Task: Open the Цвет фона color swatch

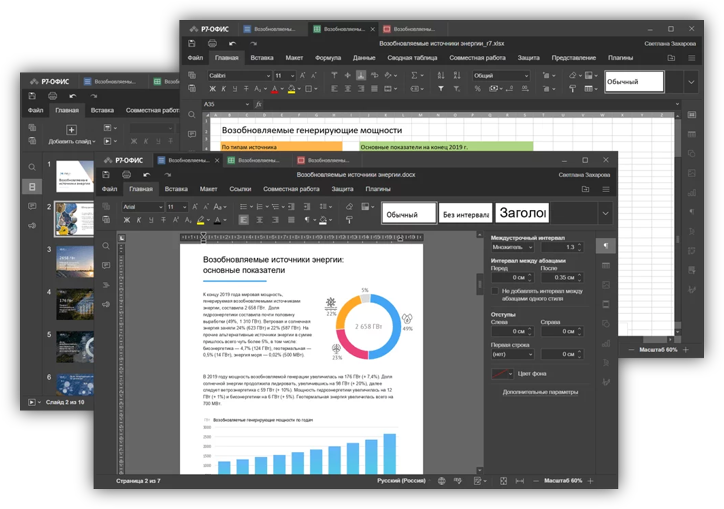Action: (x=502, y=373)
